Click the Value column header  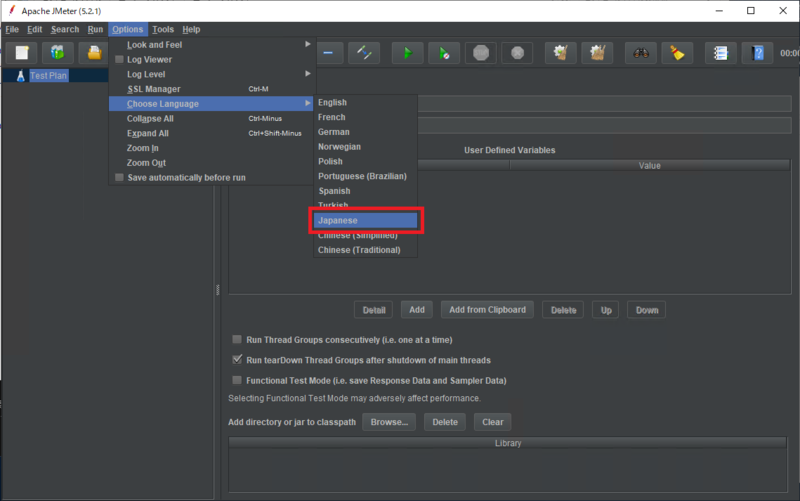(x=649, y=165)
